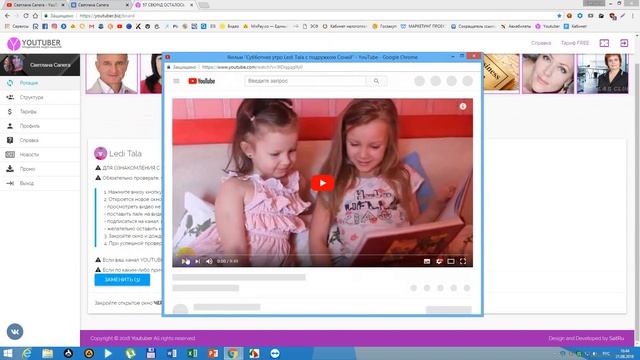Click the info card icon on video

(462, 106)
